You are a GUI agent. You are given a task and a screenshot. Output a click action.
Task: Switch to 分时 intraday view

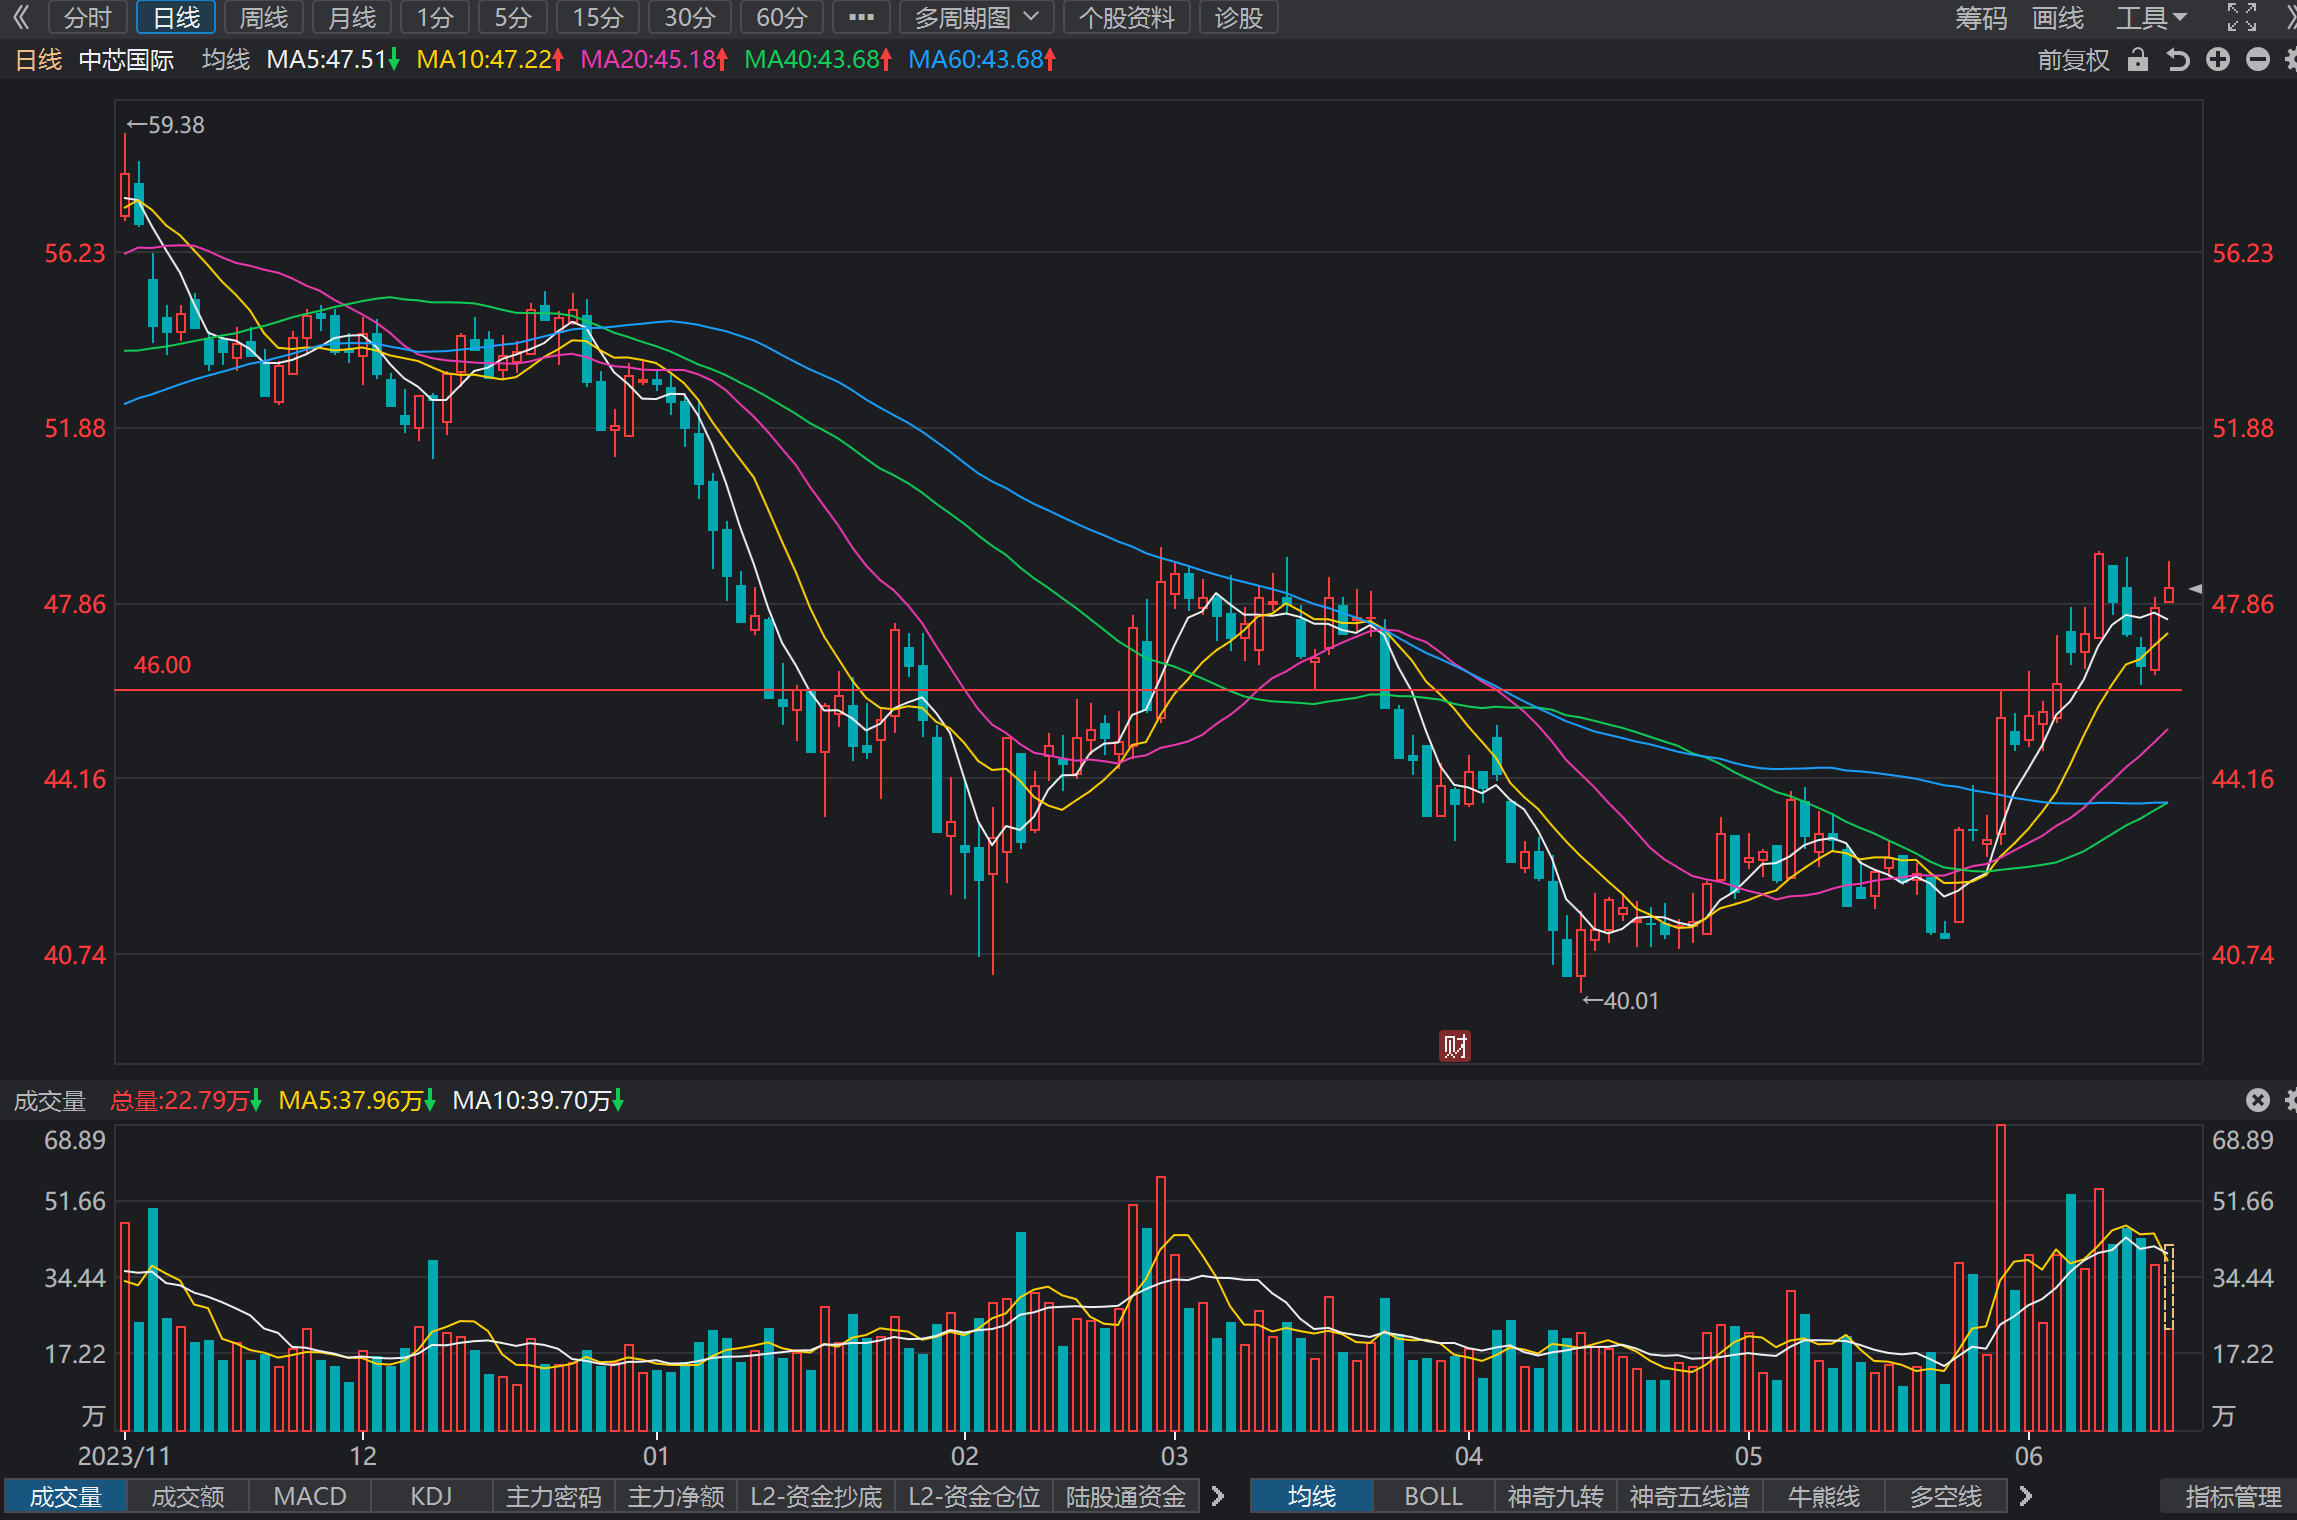(x=87, y=17)
